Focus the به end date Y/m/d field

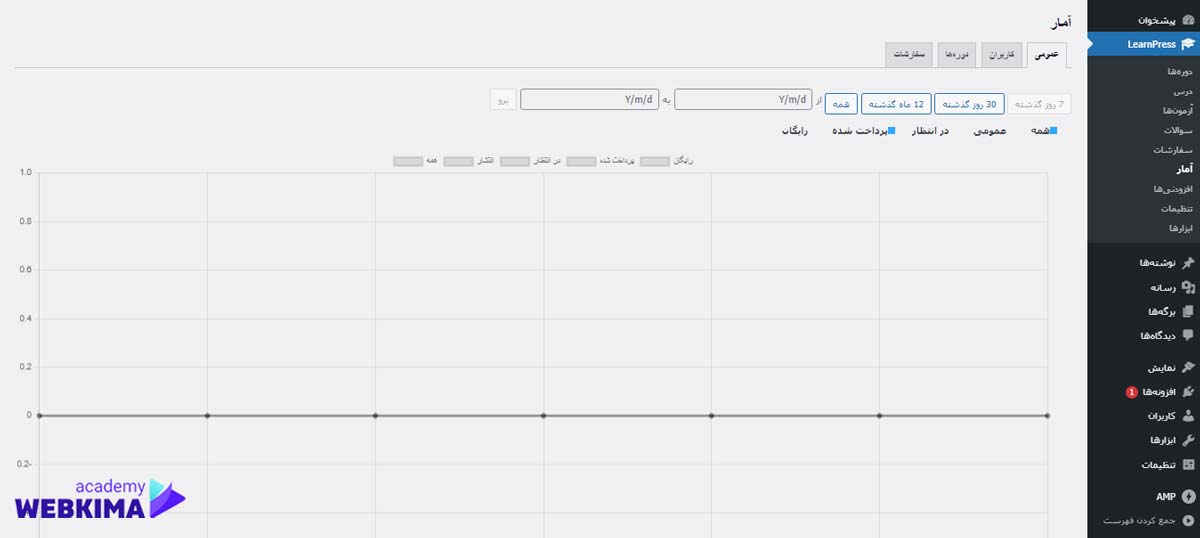(x=590, y=100)
